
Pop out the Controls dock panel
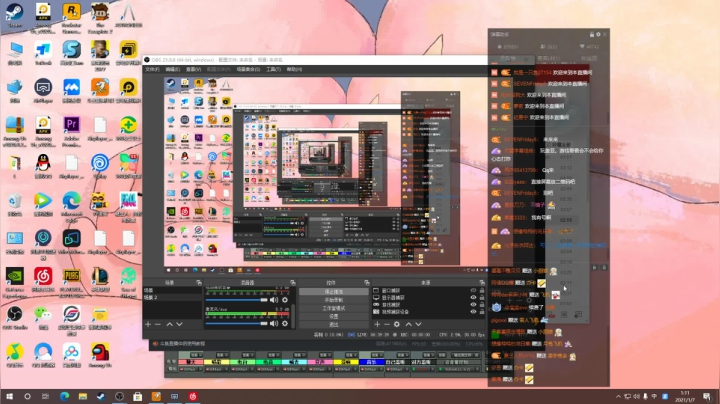366,282
